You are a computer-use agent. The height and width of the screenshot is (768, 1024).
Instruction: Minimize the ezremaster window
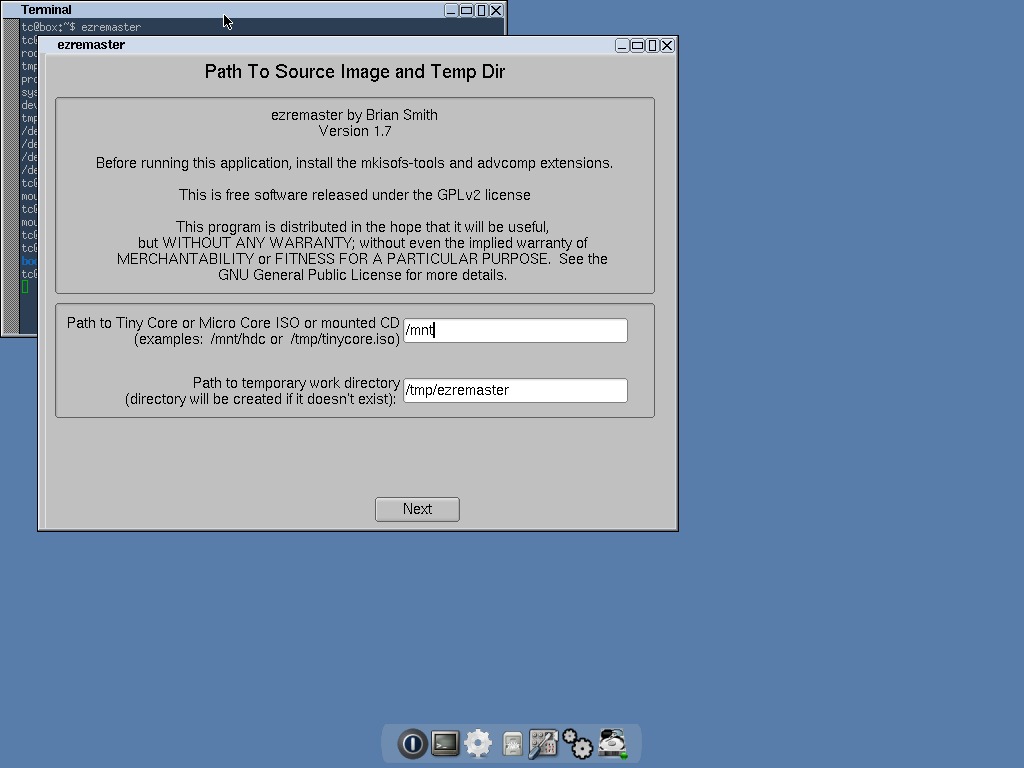(622, 45)
